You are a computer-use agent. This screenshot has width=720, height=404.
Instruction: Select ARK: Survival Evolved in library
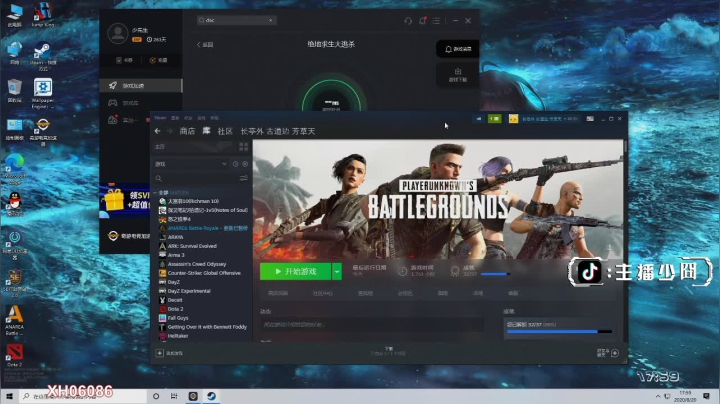[188, 246]
